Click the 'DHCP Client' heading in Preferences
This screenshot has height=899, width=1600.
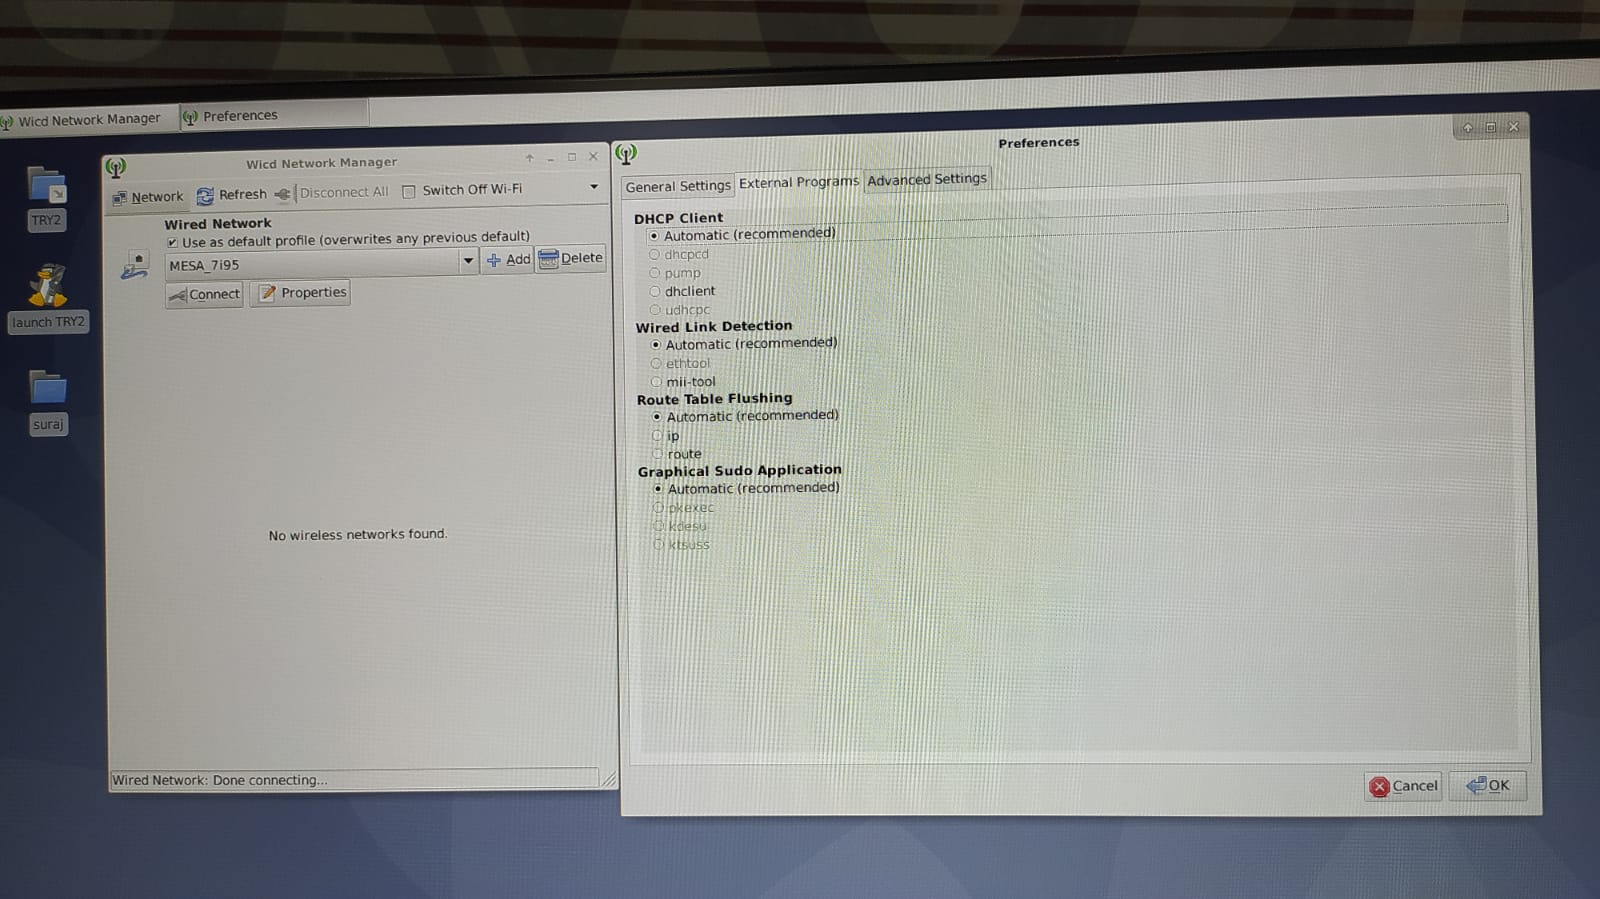678,218
